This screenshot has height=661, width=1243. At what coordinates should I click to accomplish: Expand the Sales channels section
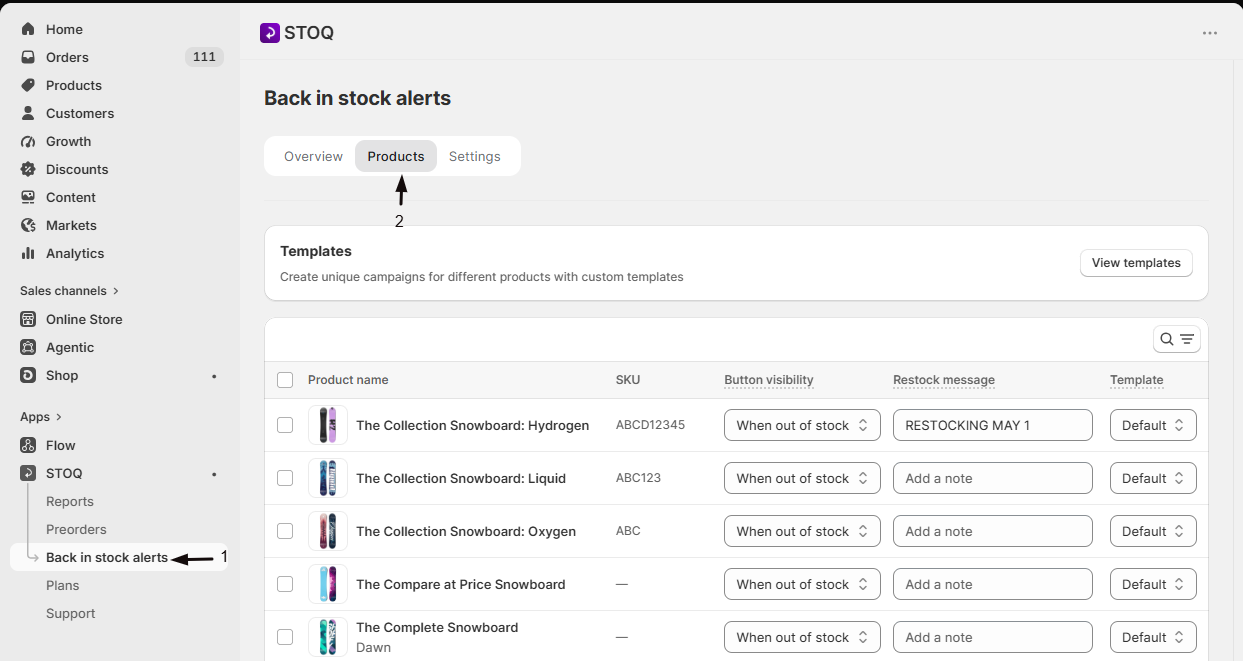point(69,291)
